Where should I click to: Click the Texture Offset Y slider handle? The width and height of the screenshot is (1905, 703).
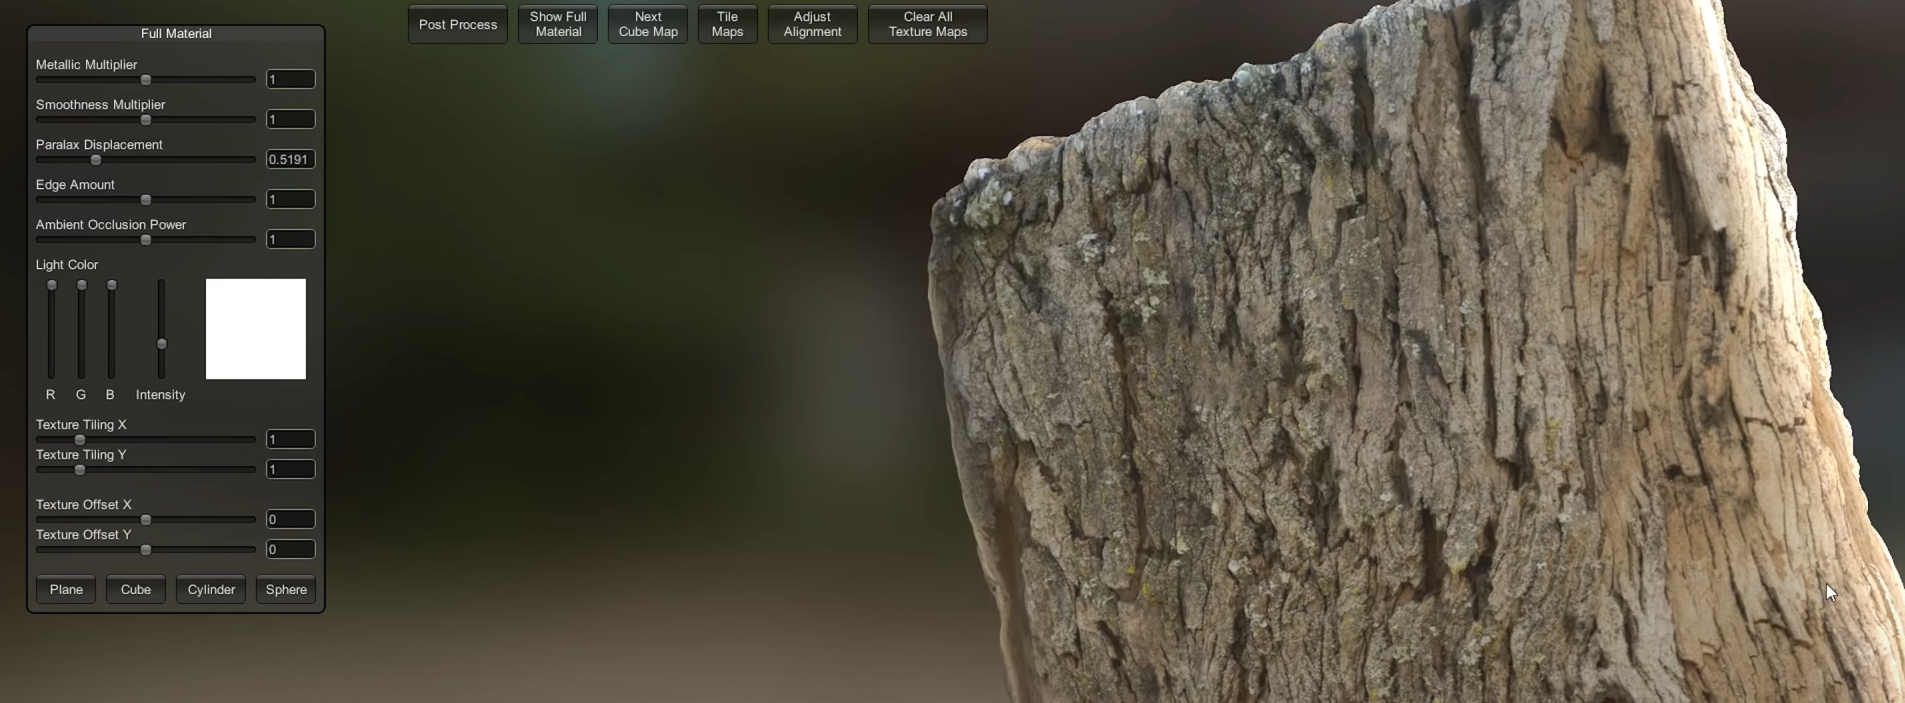pos(146,550)
